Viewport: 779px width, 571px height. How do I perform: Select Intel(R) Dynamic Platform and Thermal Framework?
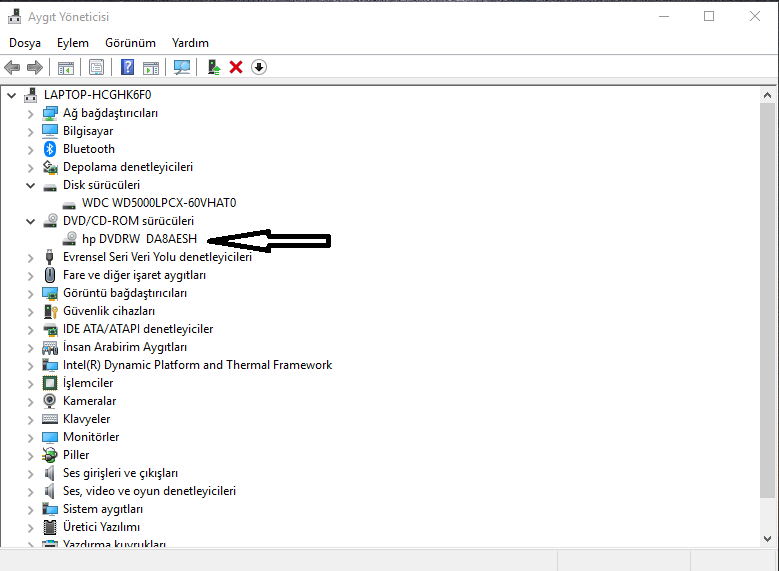197,365
